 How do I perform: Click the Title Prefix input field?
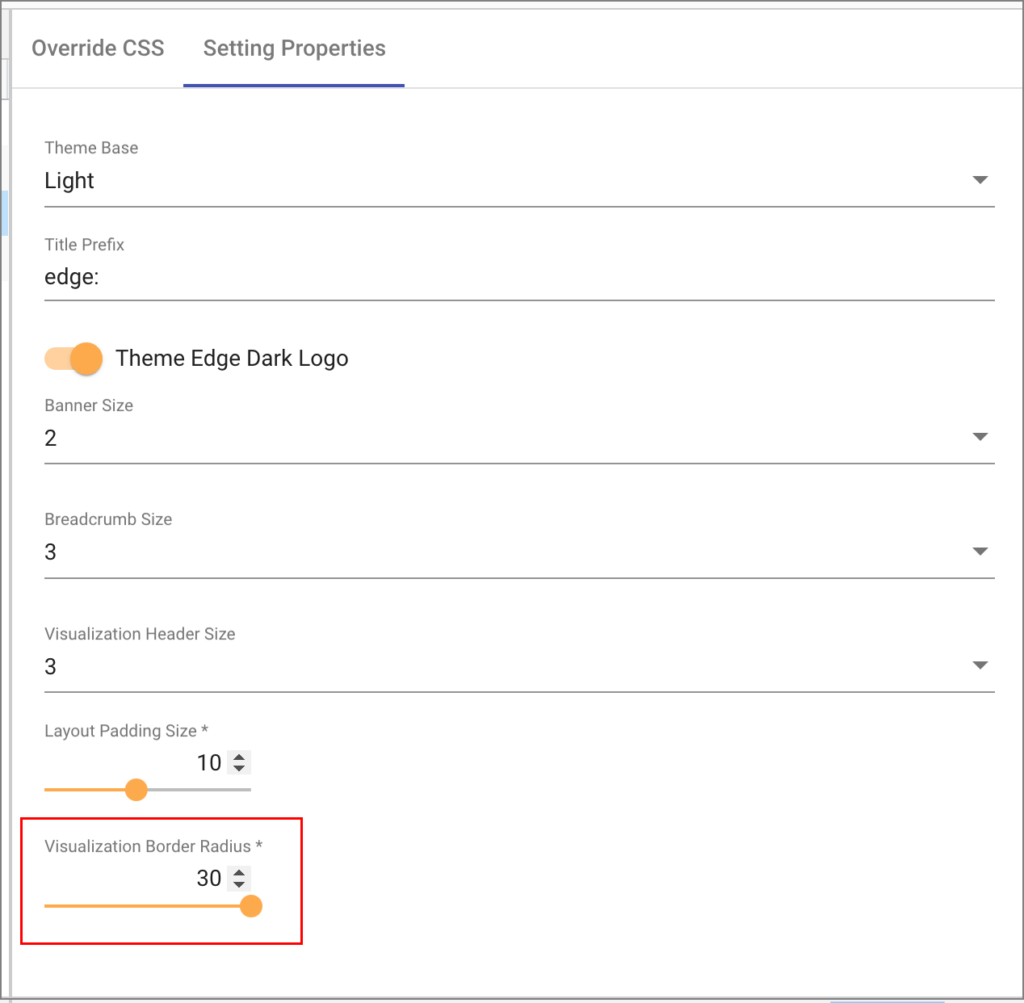point(519,277)
